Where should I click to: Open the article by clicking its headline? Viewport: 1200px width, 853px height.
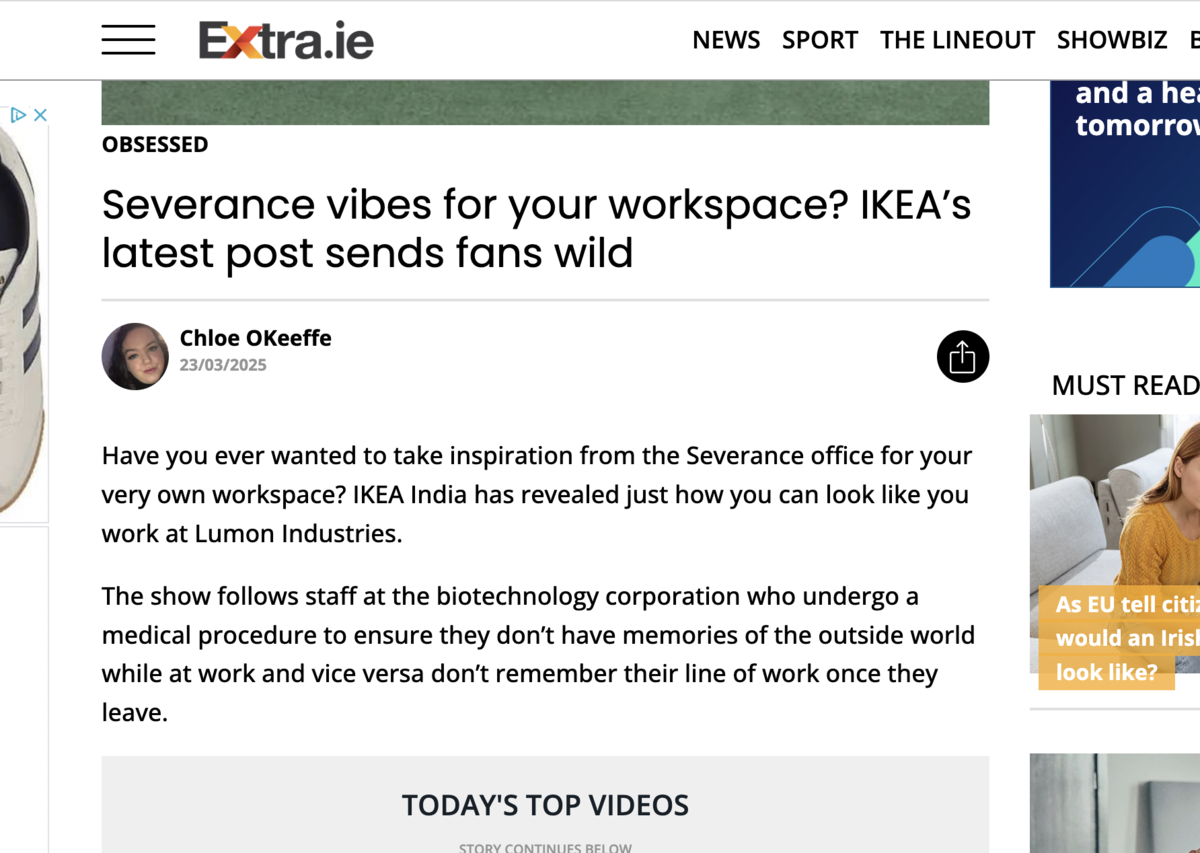coord(537,228)
